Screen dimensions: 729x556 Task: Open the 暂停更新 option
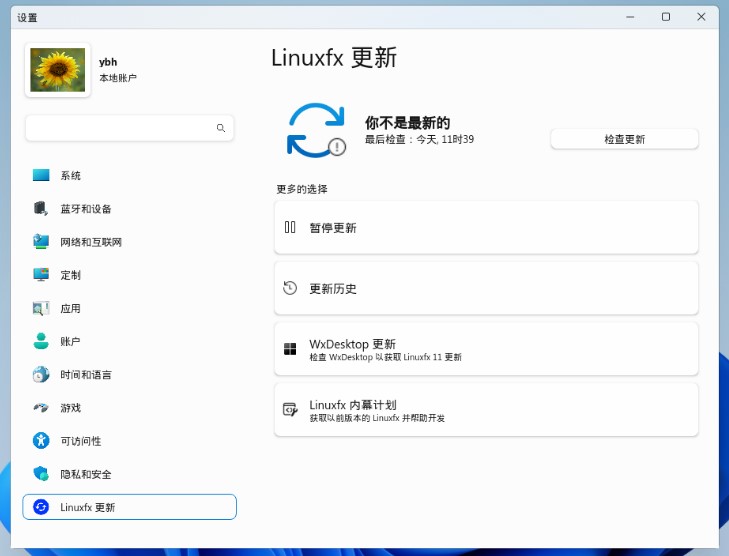click(x=486, y=228)
